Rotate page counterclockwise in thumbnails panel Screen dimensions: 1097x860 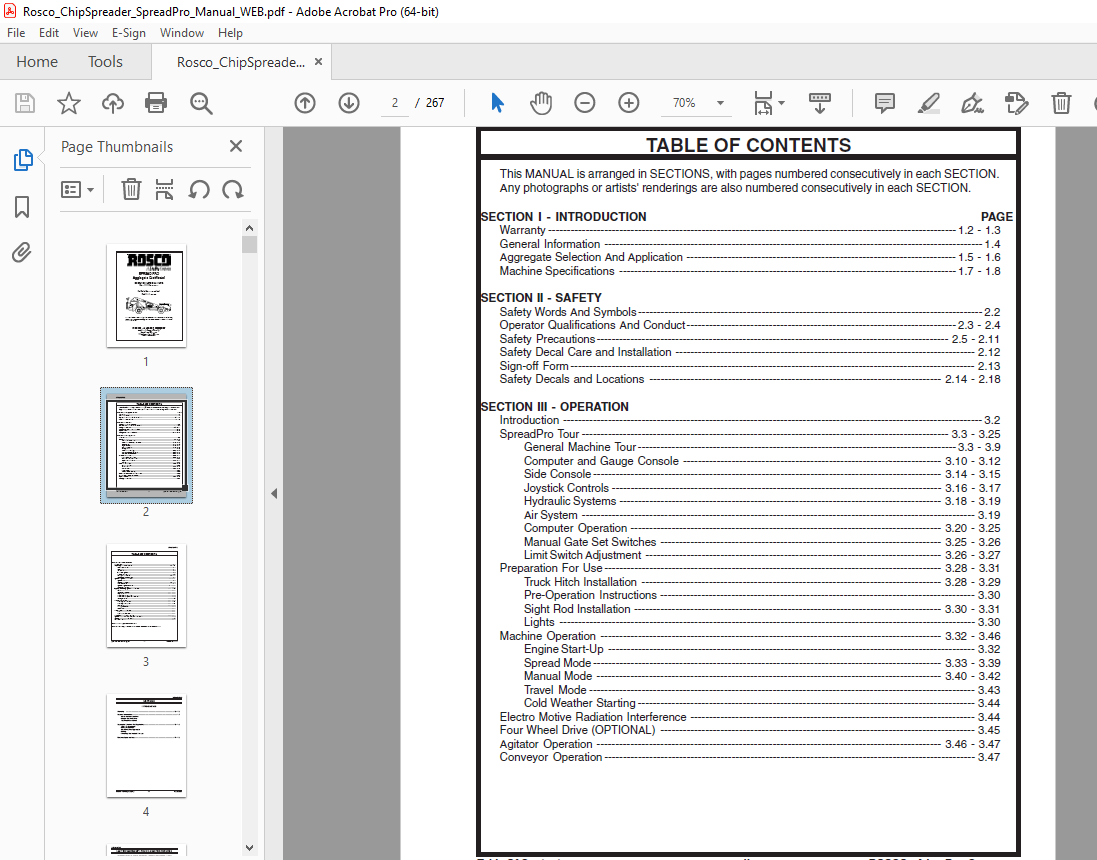(199, 190)
